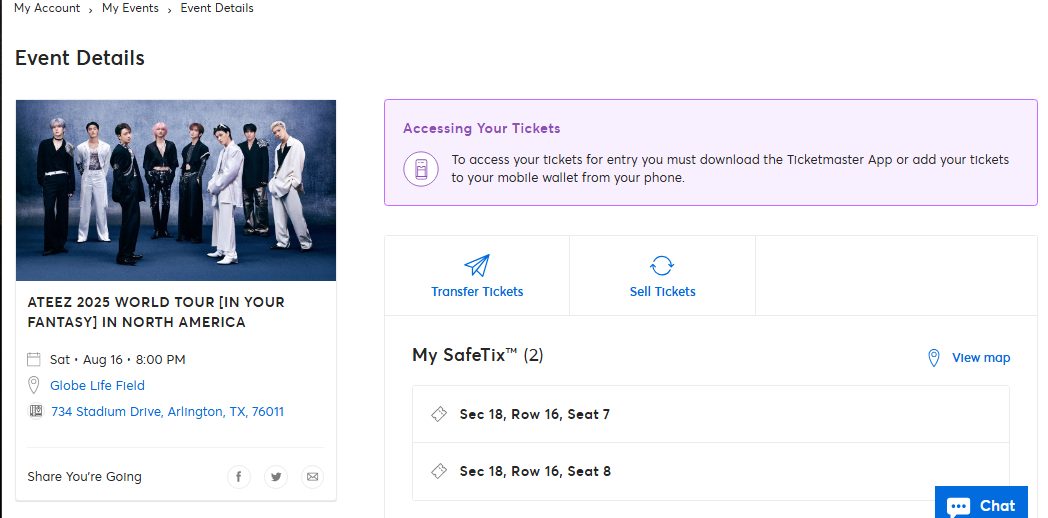
Task: Go to My Account breadcrumb
Action: click(47, 9)
